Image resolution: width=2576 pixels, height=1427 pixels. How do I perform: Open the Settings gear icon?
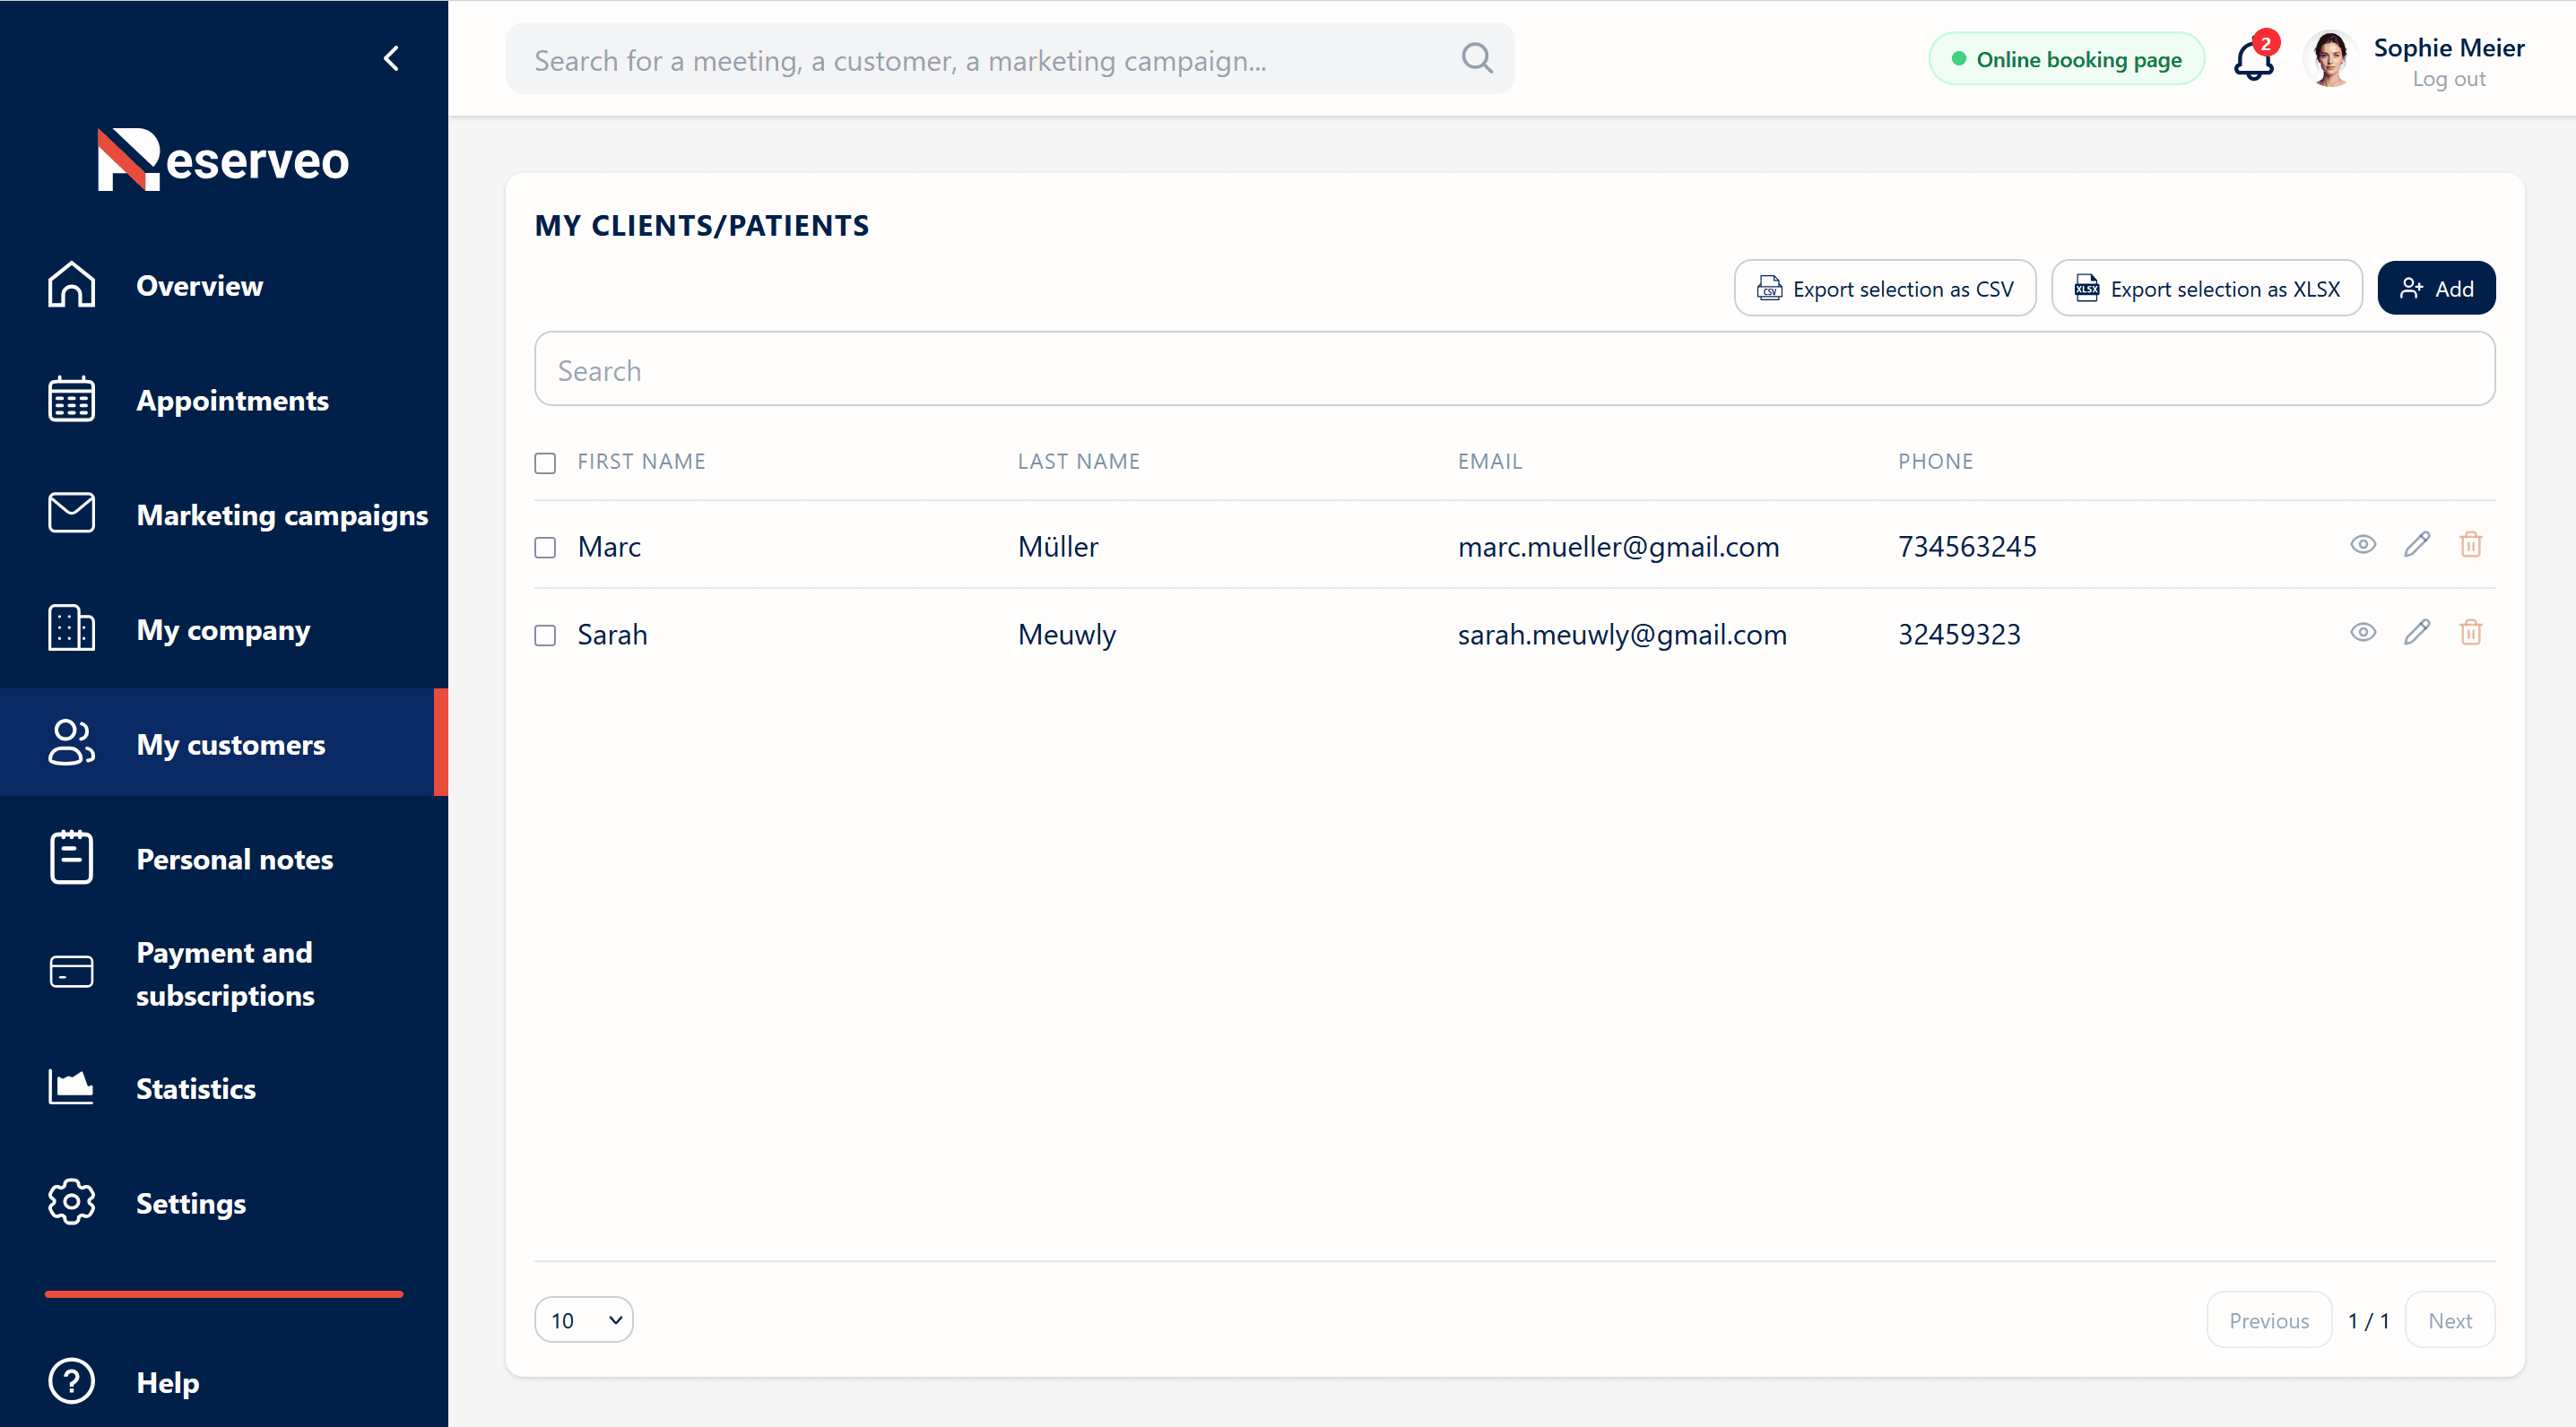click(71, 1202)
